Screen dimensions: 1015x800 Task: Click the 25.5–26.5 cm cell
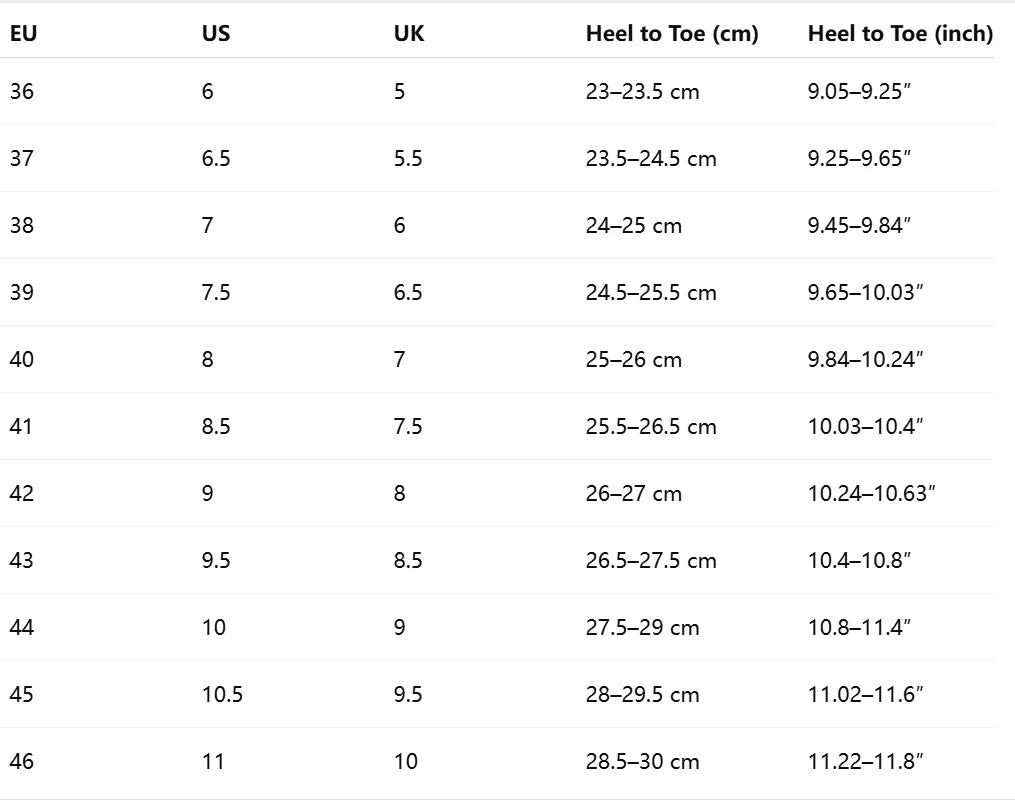tap(651, 427)
